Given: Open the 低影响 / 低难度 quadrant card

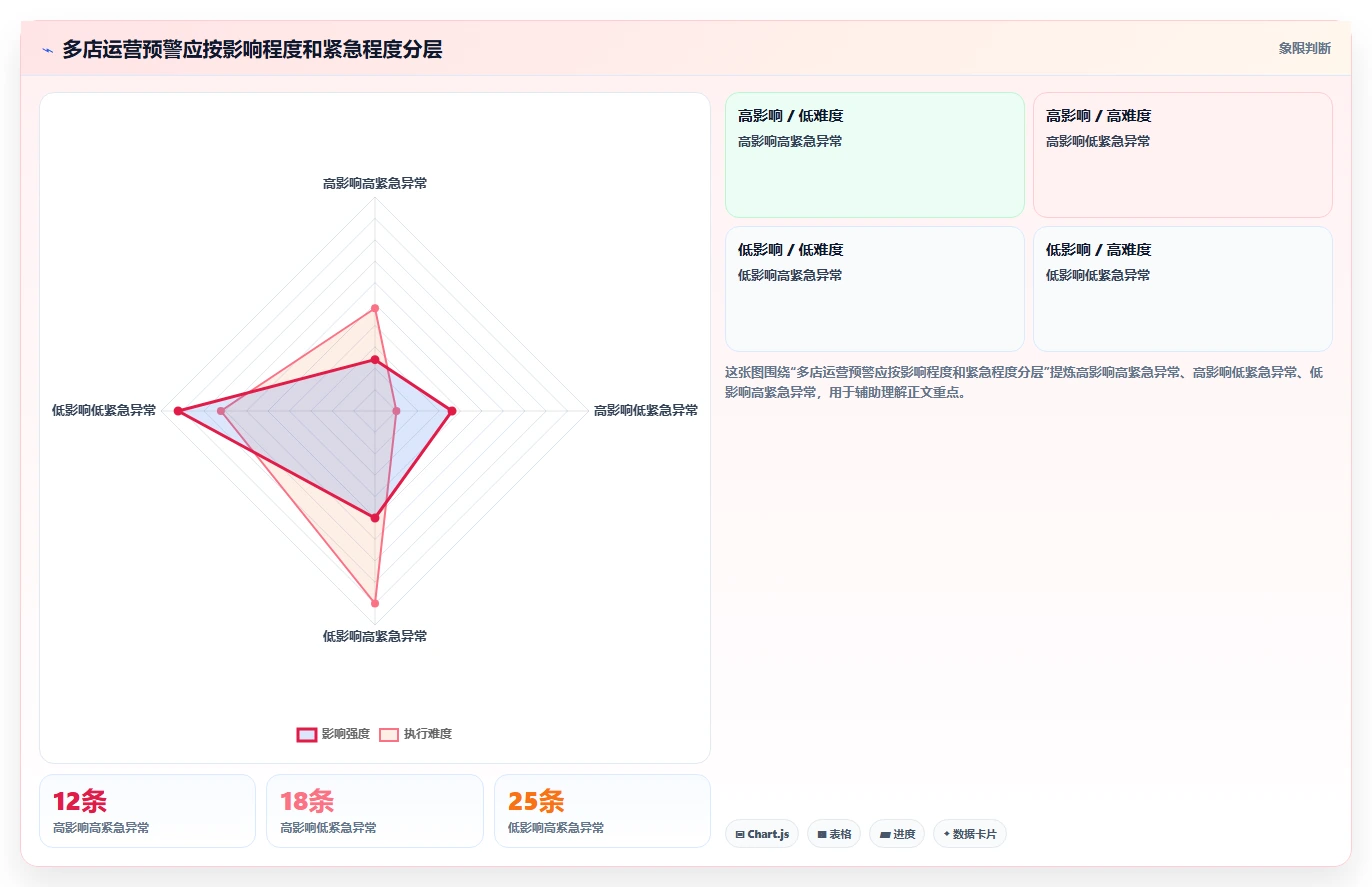Looking at the screenshot, I should point(875,289).
